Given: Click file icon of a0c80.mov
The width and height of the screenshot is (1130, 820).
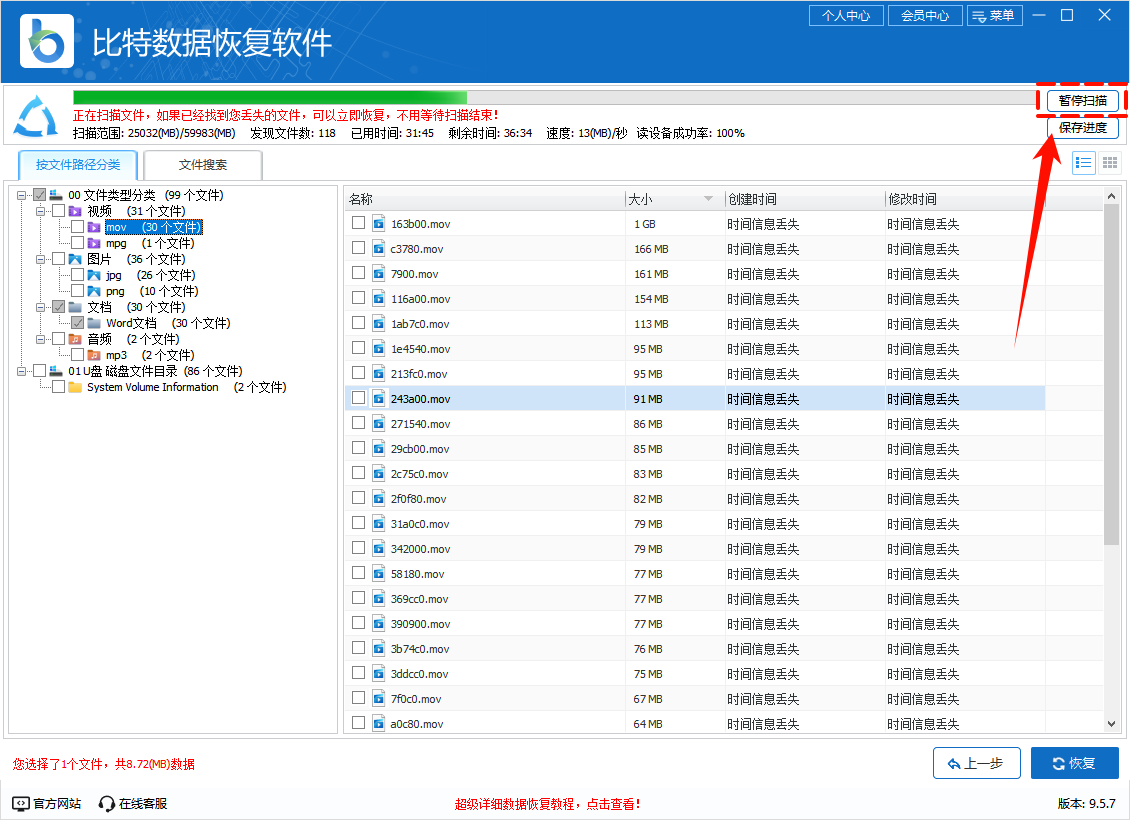Looking at the screenshot, I should (378, 723).
